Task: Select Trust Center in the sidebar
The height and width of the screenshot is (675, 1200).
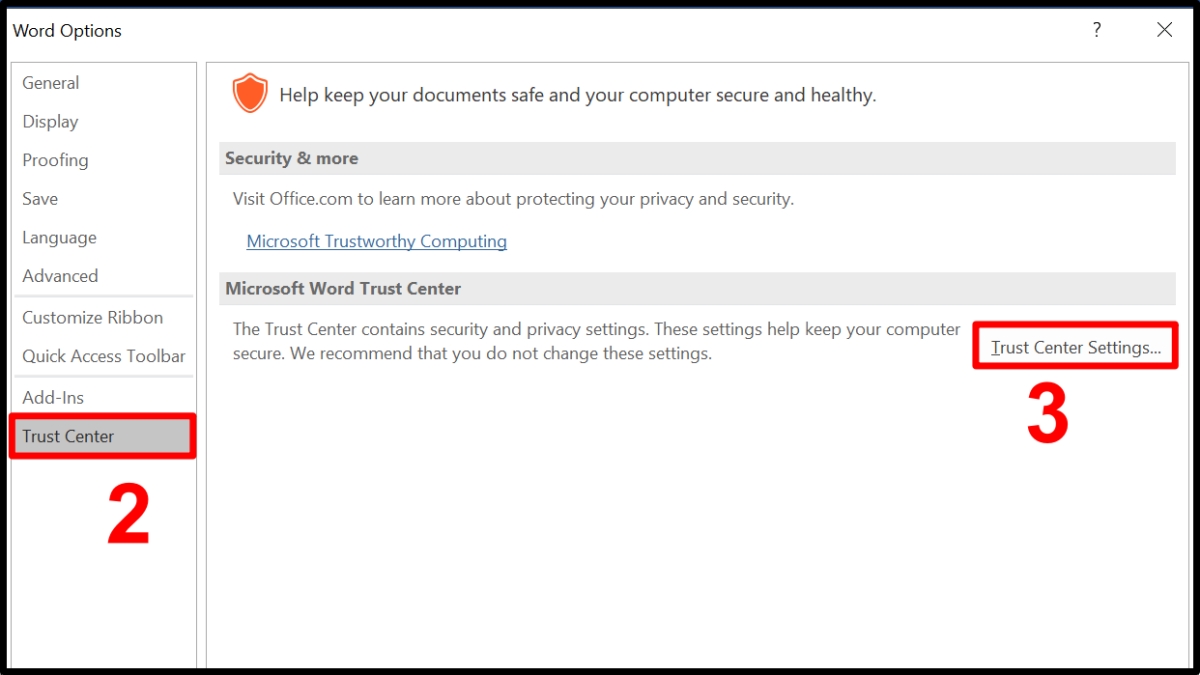Action: (68, 436)
